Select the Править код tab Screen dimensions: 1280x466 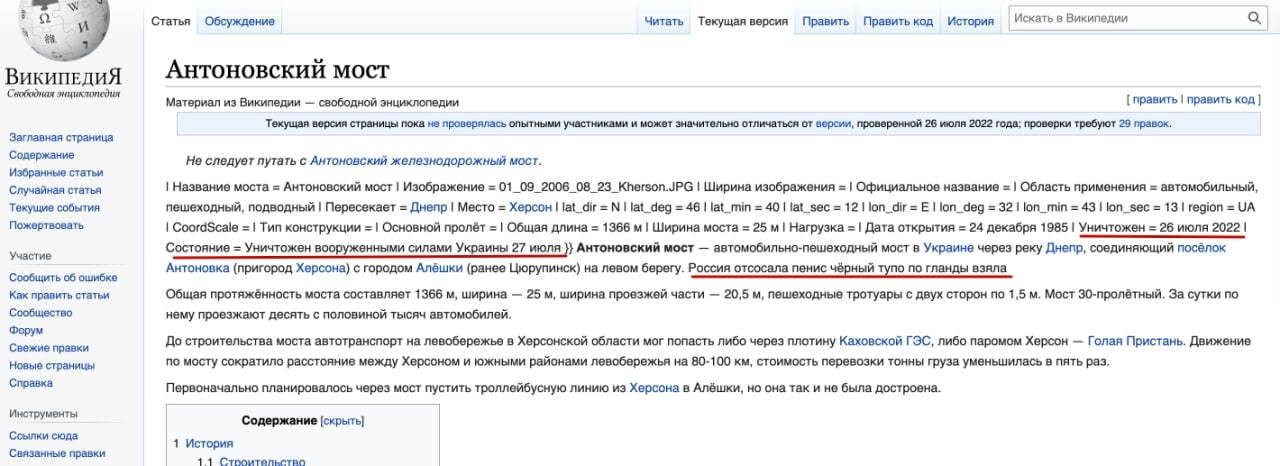[897, 21]
